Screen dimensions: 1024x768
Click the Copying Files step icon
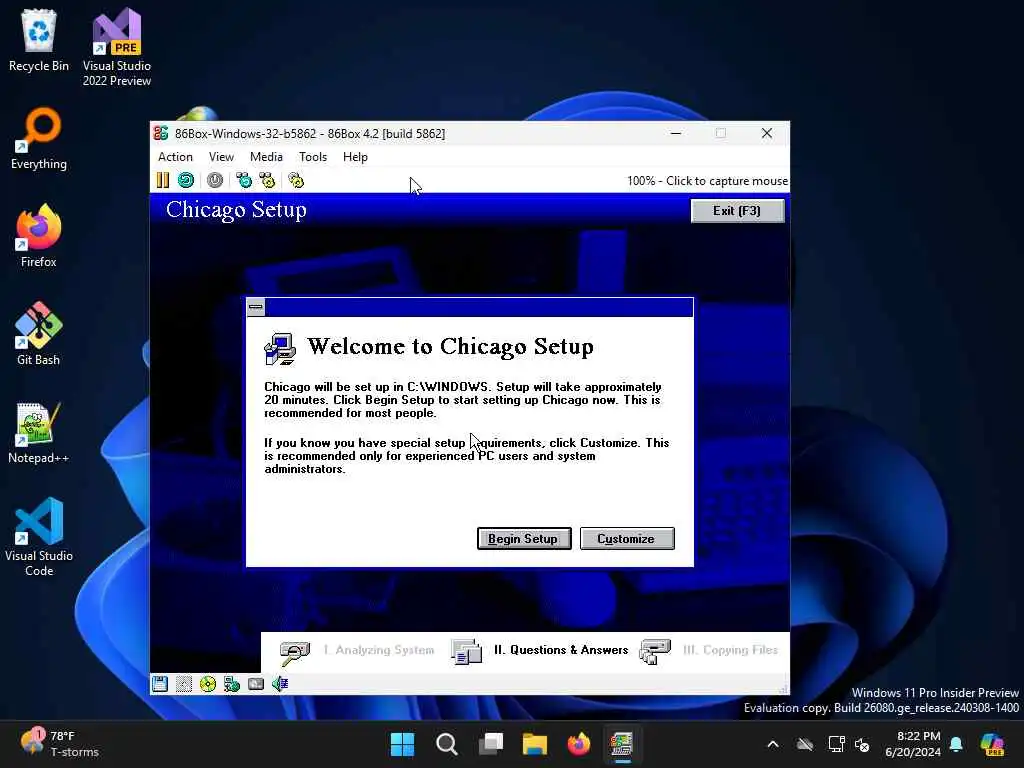point(655,651)
